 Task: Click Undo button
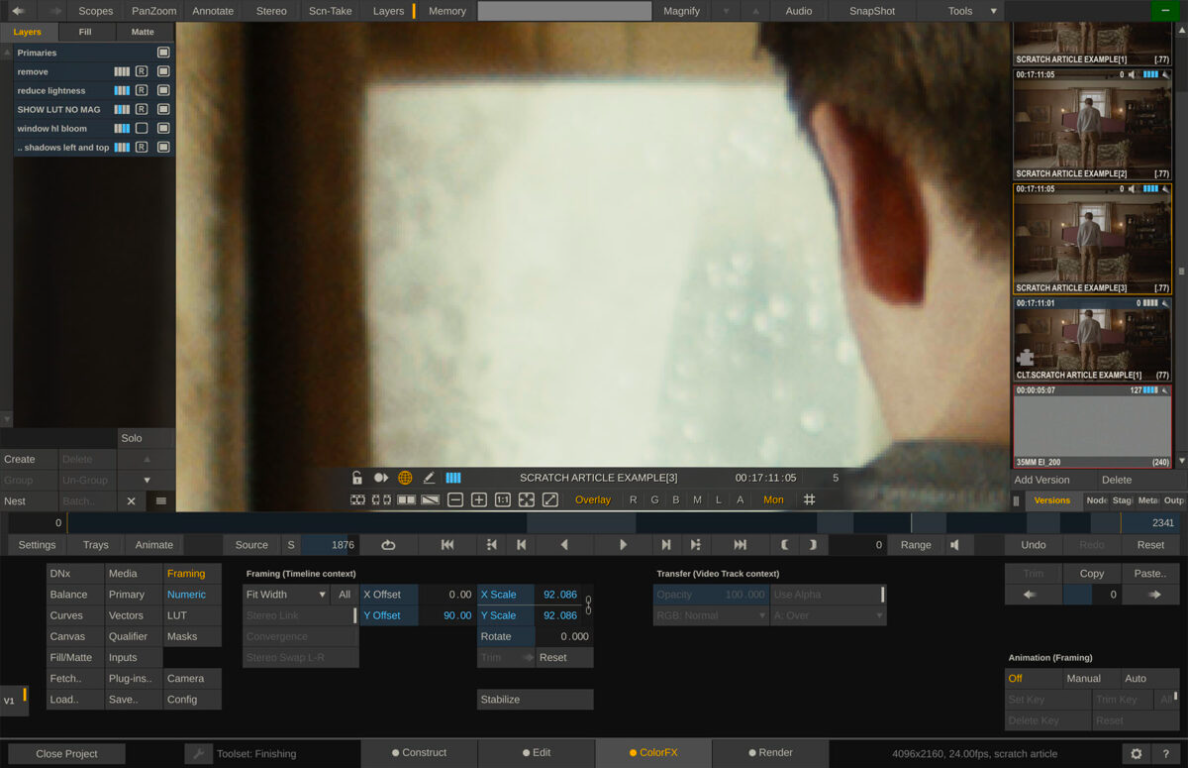coord(1033,545)
